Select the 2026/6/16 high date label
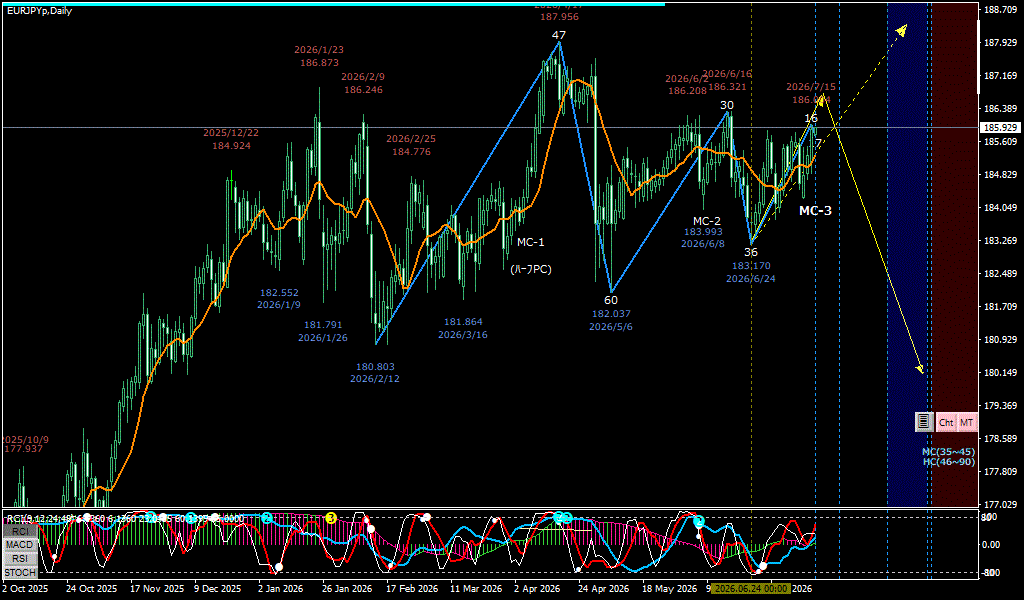This screenshot has width=1024, height=600. point(728,74)
